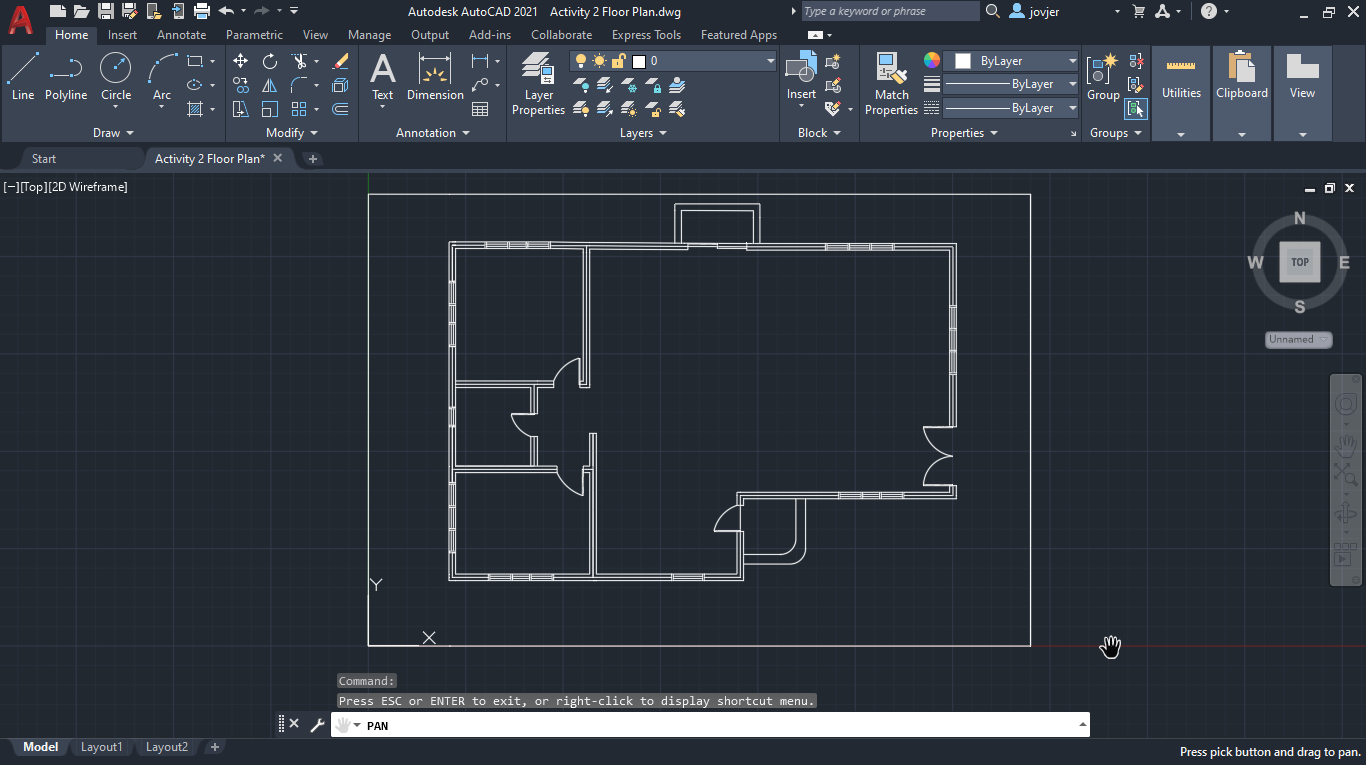This screenshot has height=765, width=1366.
Task: Expand the Draw panel
Action: pyautogui.click(x=113, y=133)
